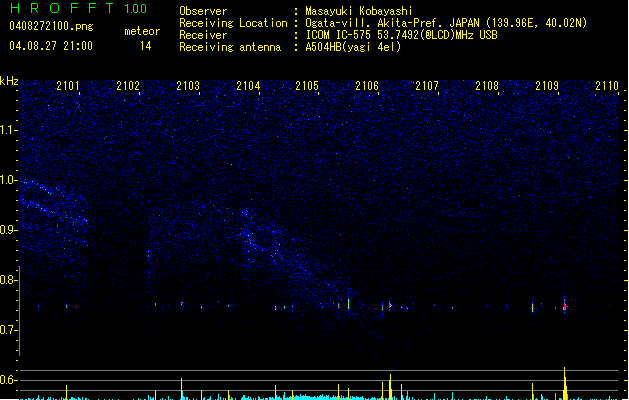Click the 0.9 kHz frequency label
Image resolution: width=629 pixels, height=400 pixels.
(9, 230)
